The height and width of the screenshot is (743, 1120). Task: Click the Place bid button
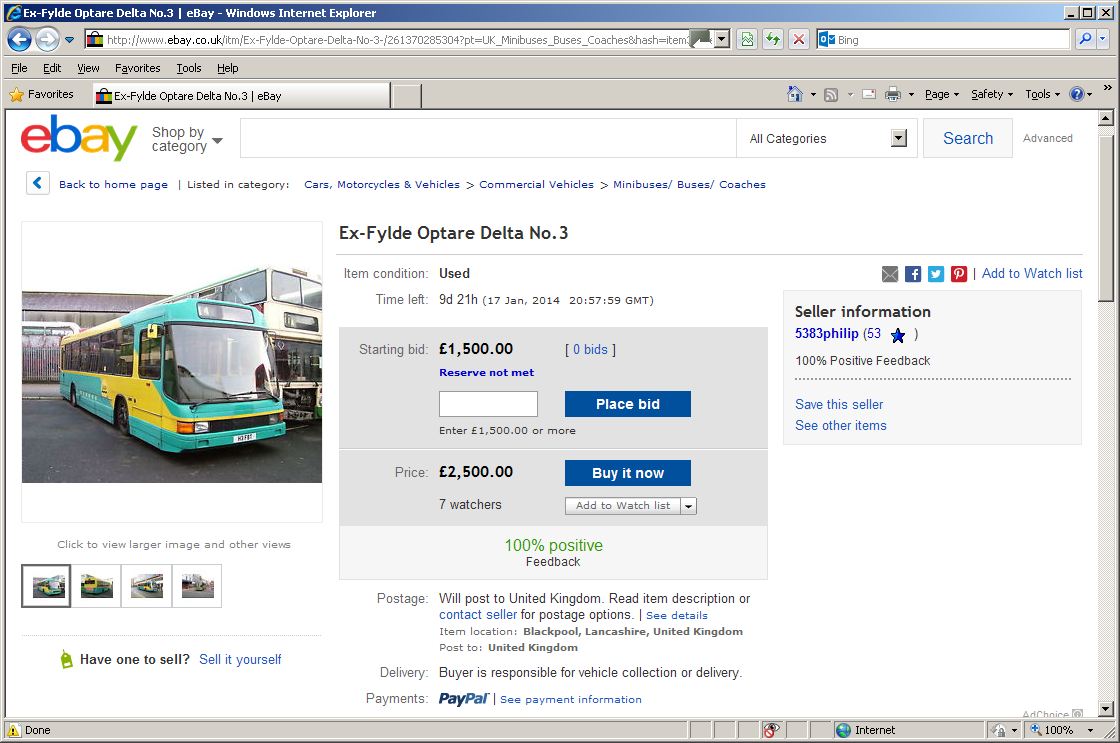(x=627, y=404)
